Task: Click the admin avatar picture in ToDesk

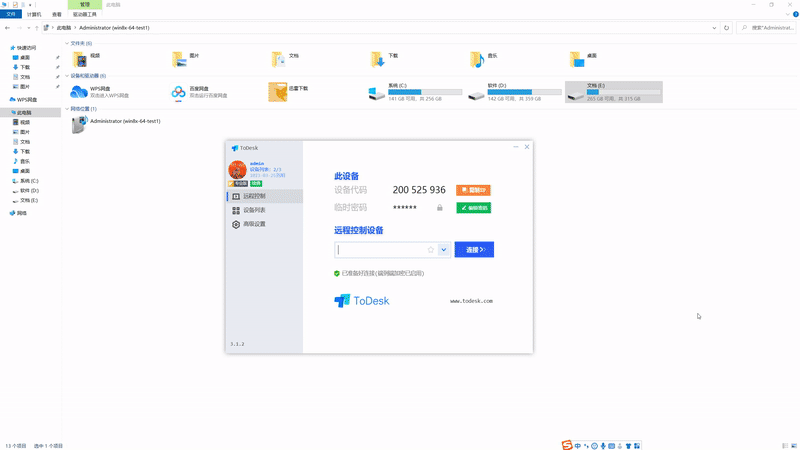Action: point(237,169)
